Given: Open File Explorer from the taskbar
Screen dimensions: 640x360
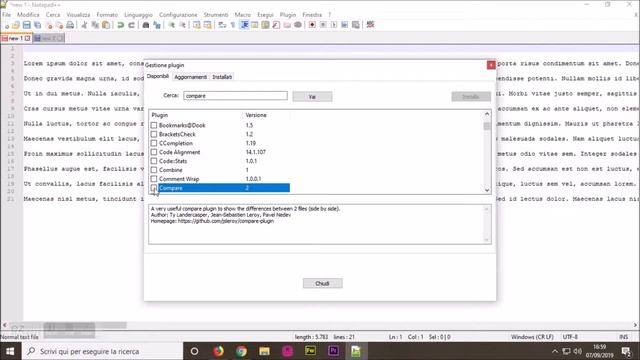Looking at the screenshot, I should (x=264, y=351).
